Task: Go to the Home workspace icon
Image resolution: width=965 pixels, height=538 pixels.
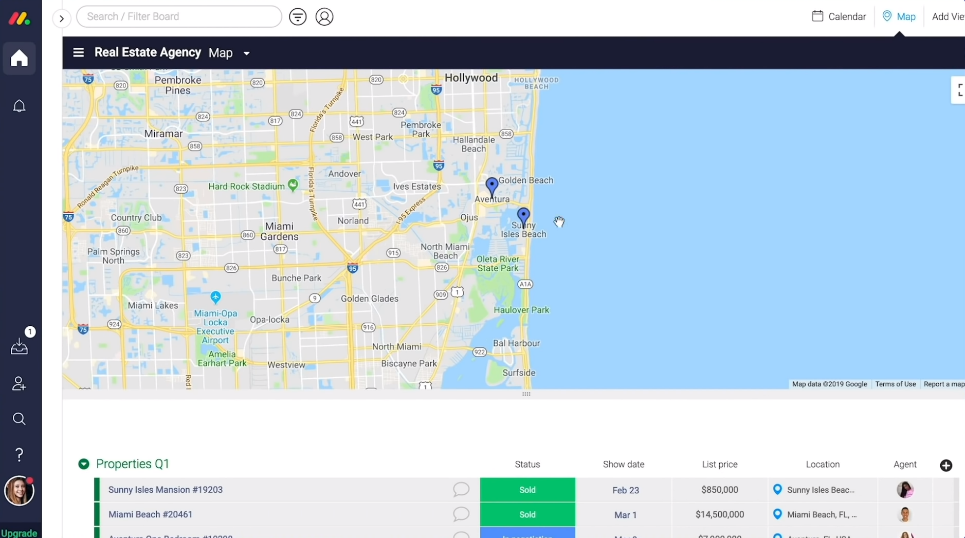Action: [x=19, y=58]
